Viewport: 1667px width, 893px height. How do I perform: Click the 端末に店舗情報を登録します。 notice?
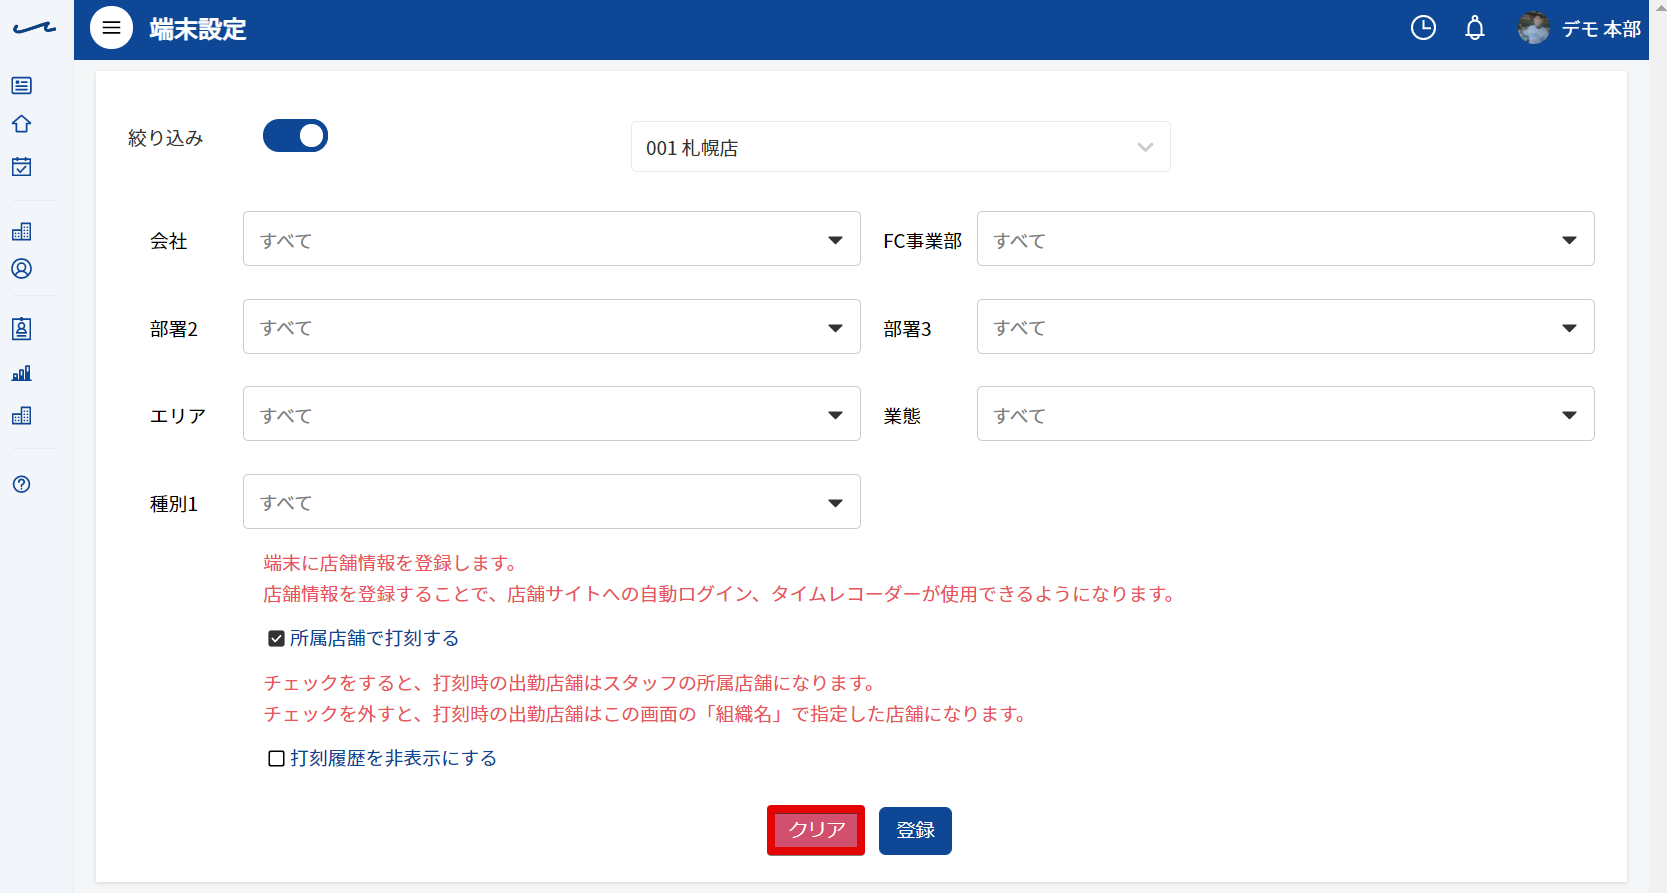point(391,563)
